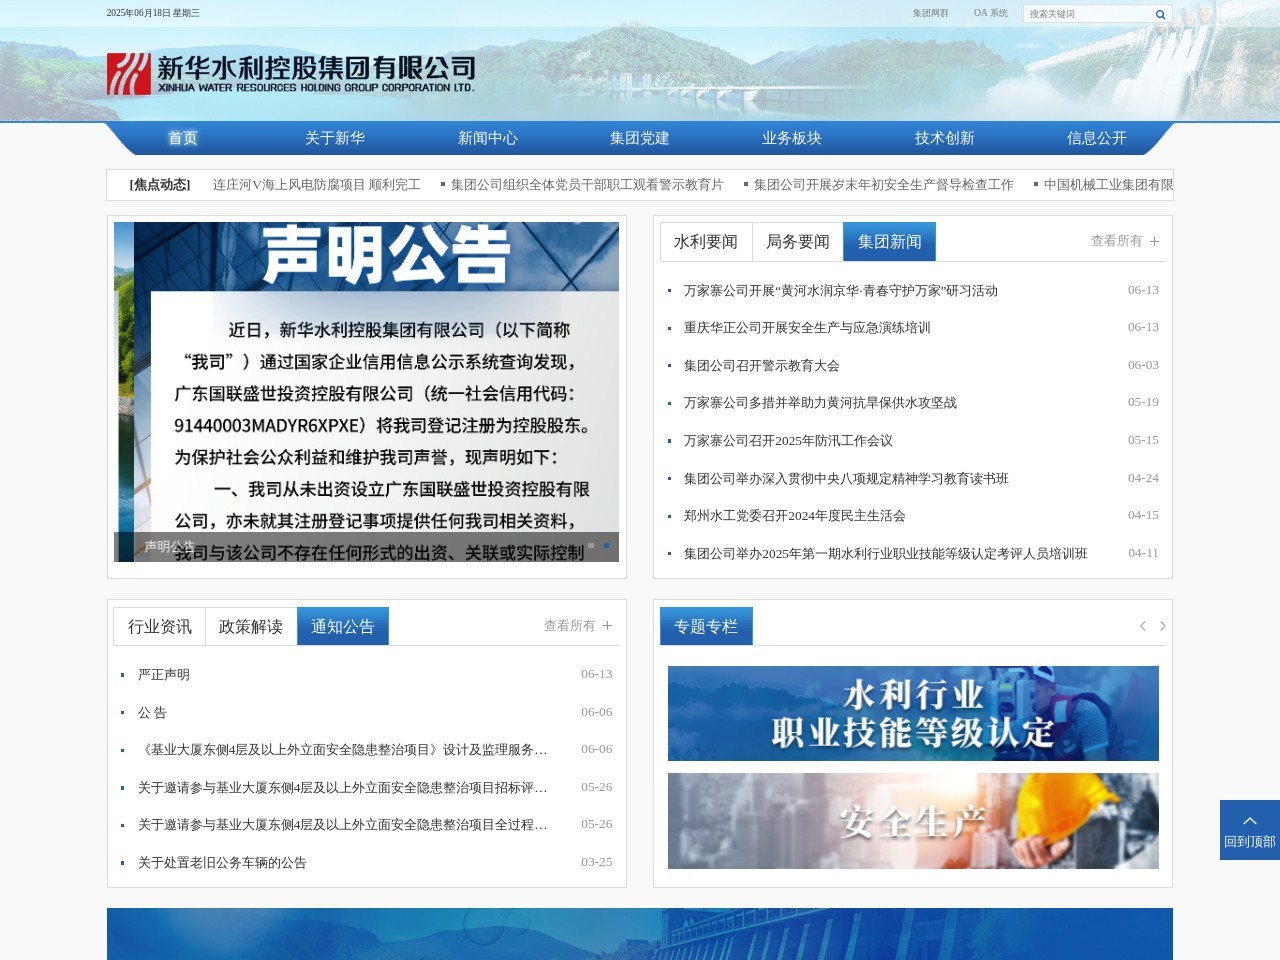Switch to the 行业资讯 tab
This screenshot has width=1280, height=960.
160,627
